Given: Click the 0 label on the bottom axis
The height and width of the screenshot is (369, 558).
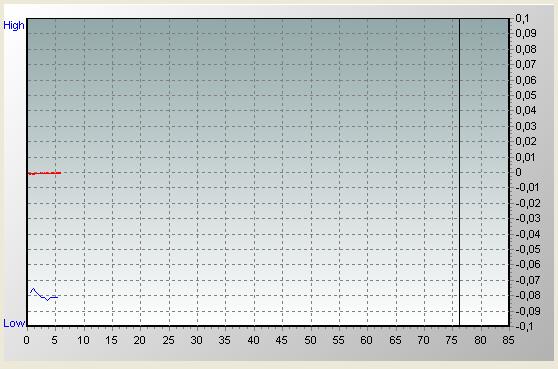Looking at the screenshot, I should click(x=26, y=340).
